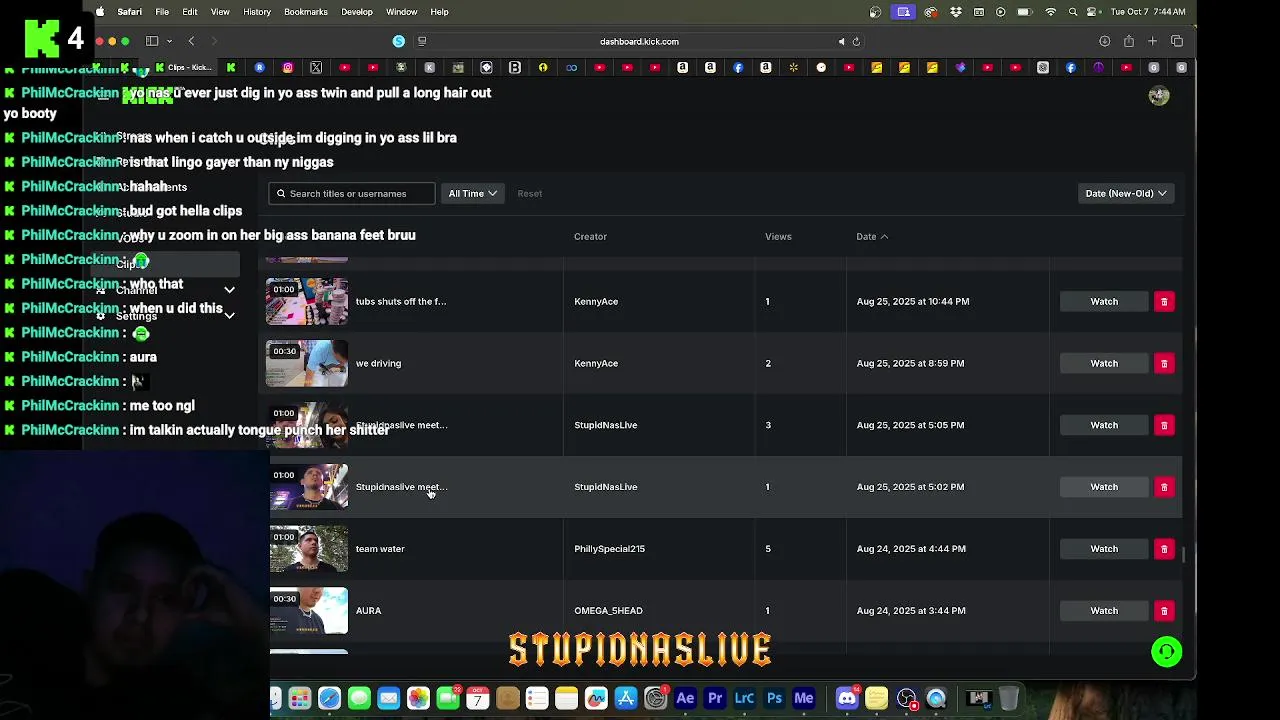
Task: Open Spotlight search in menu bar
Action: (1073, 12)
